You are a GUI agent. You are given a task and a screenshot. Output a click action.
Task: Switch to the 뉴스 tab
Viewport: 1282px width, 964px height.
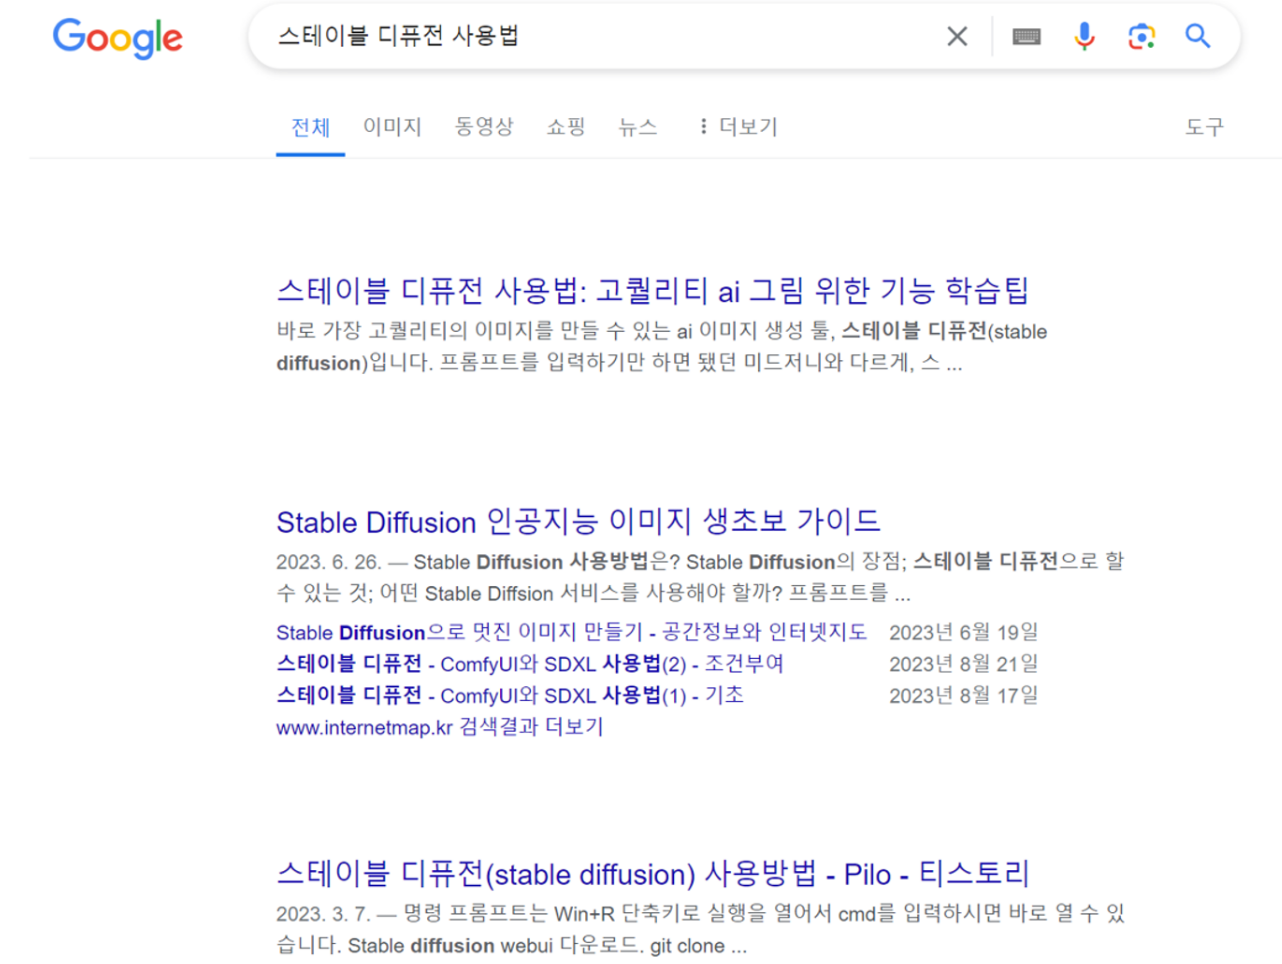click(x=638, y=127)
